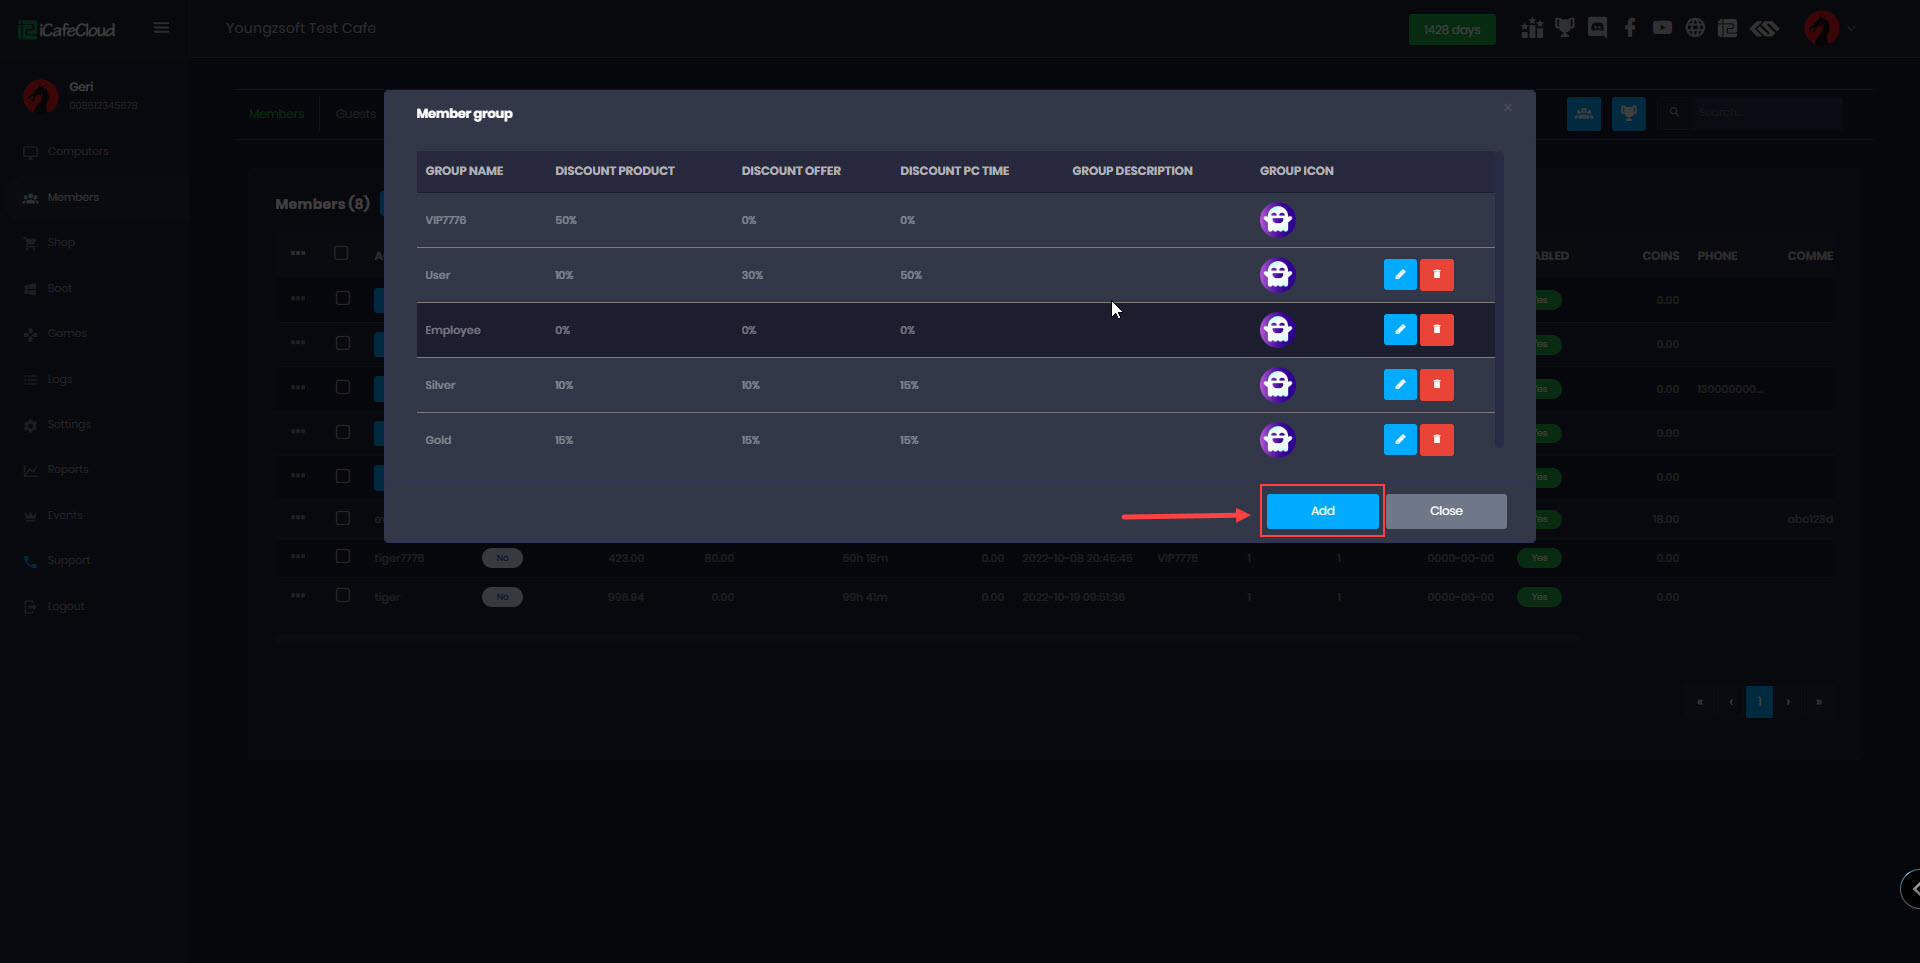Delete the Employee member group
The width and height of the screenshot is (1920, 963).
tap(1436, 329)
